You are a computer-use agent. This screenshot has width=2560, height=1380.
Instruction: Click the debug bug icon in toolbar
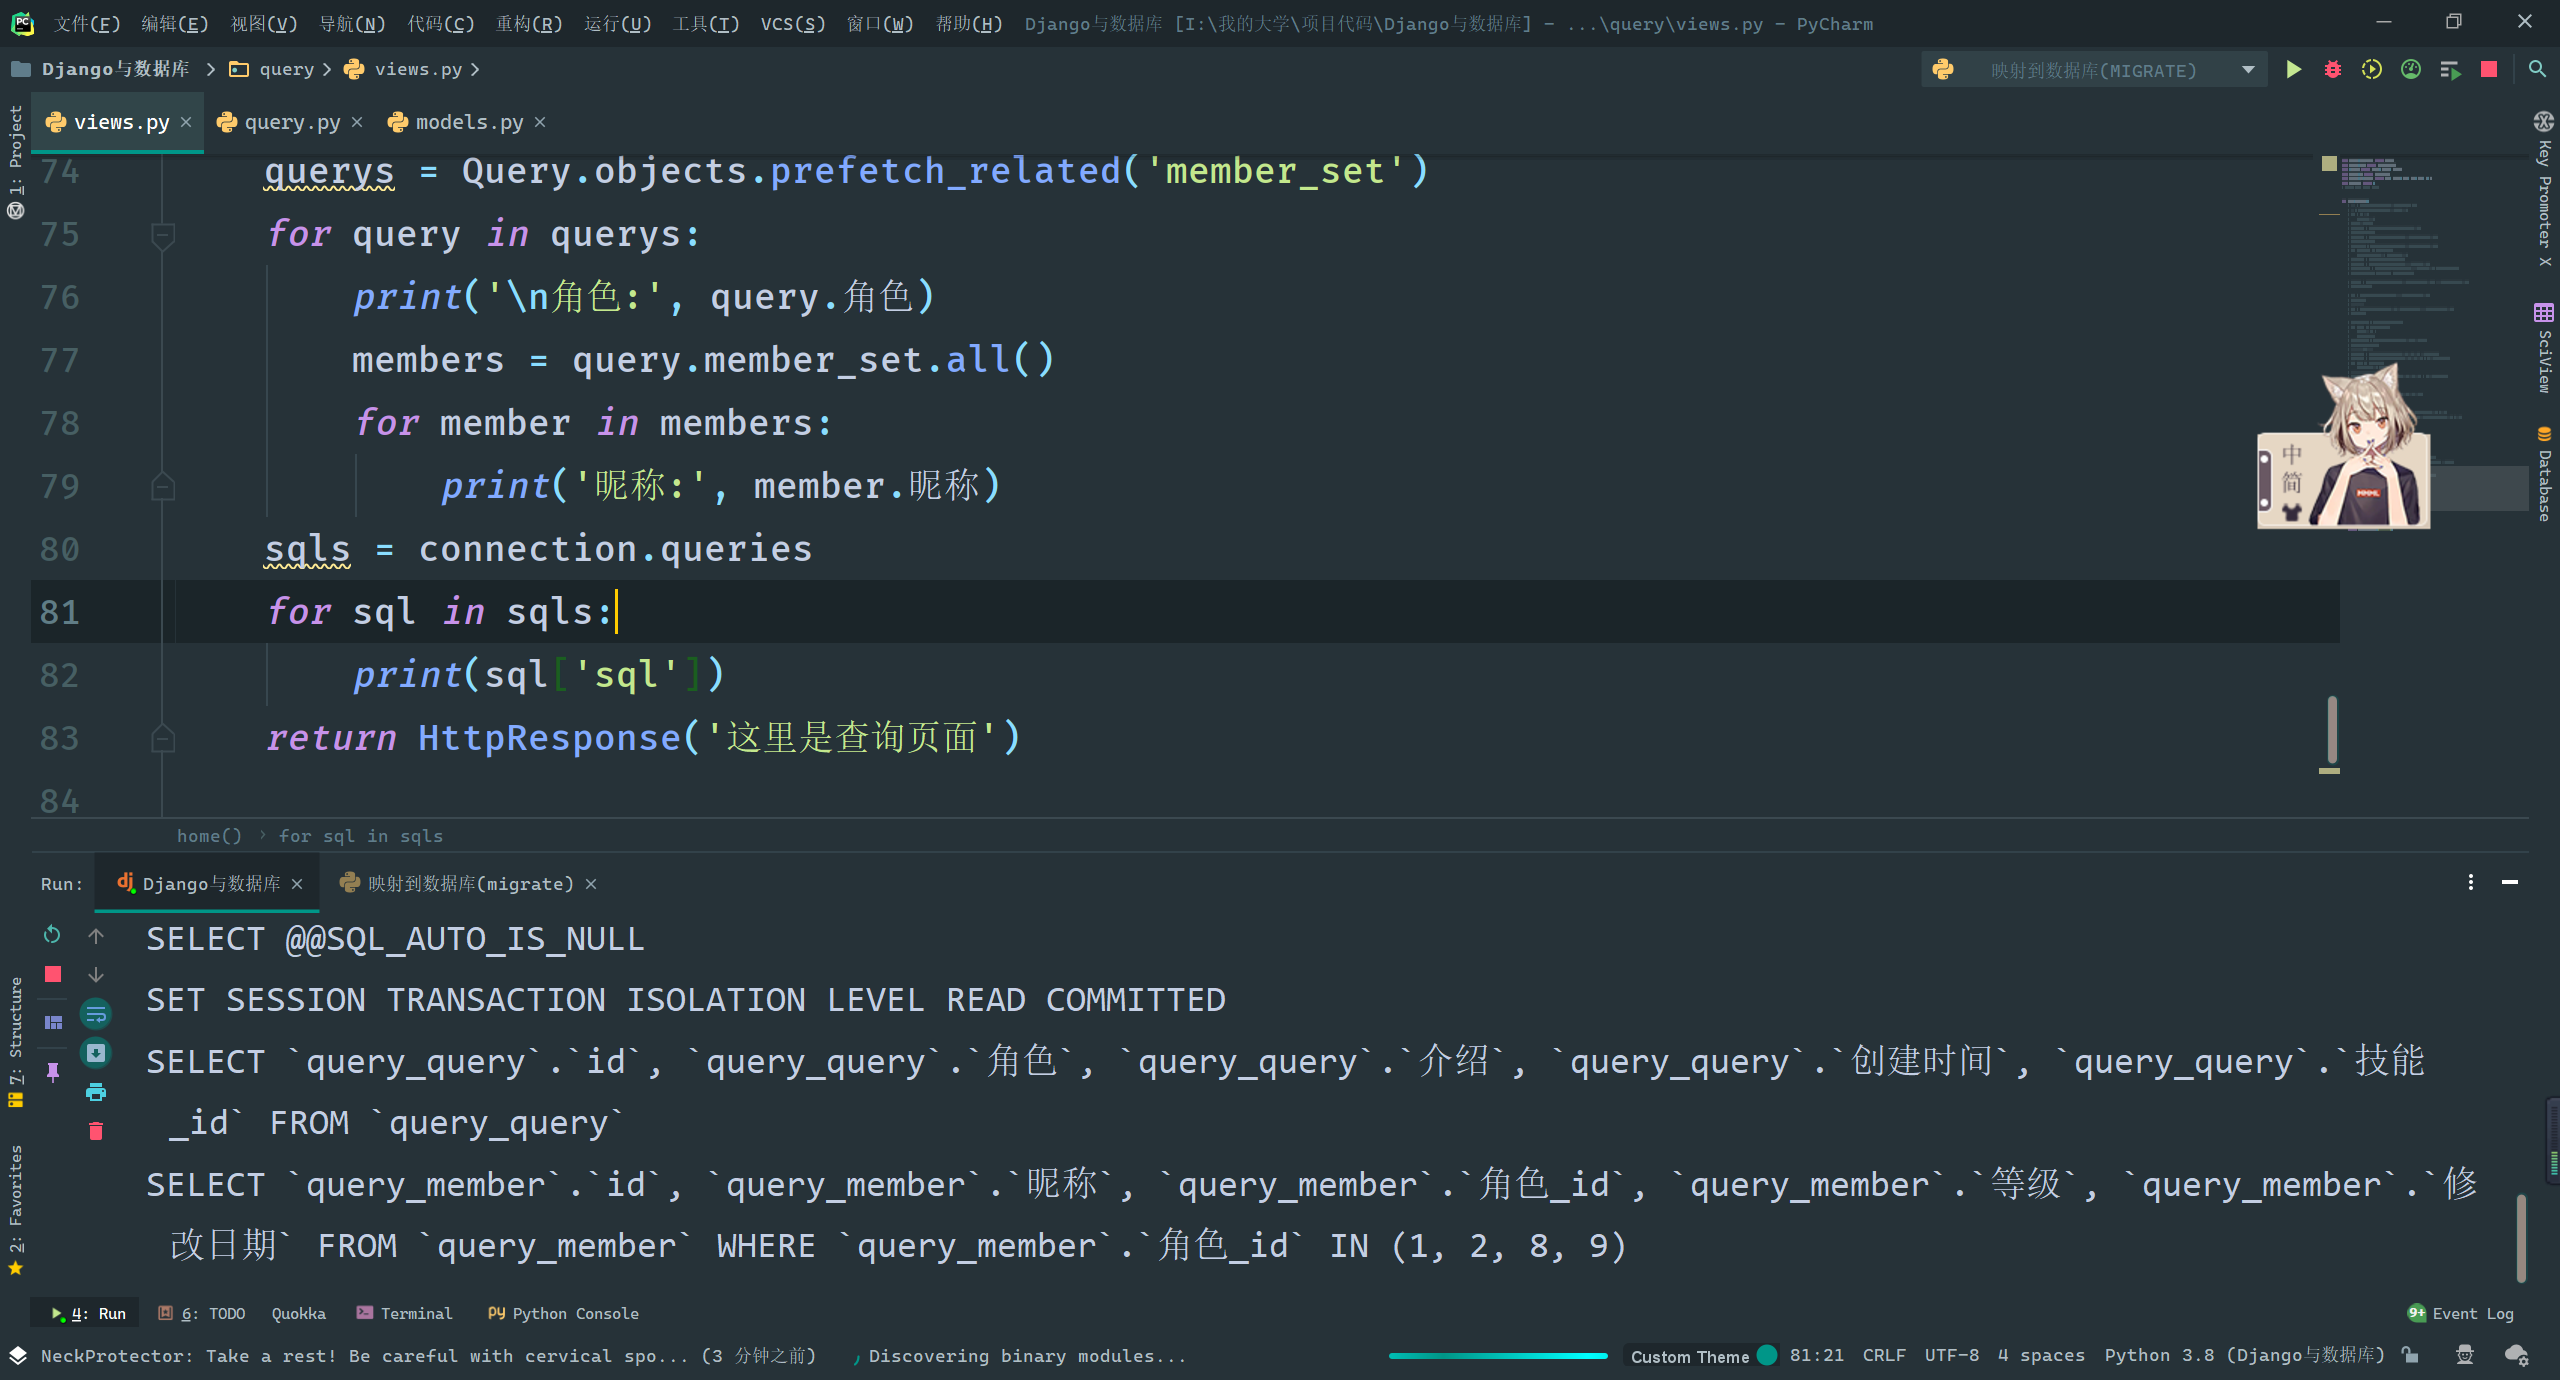2333,70
